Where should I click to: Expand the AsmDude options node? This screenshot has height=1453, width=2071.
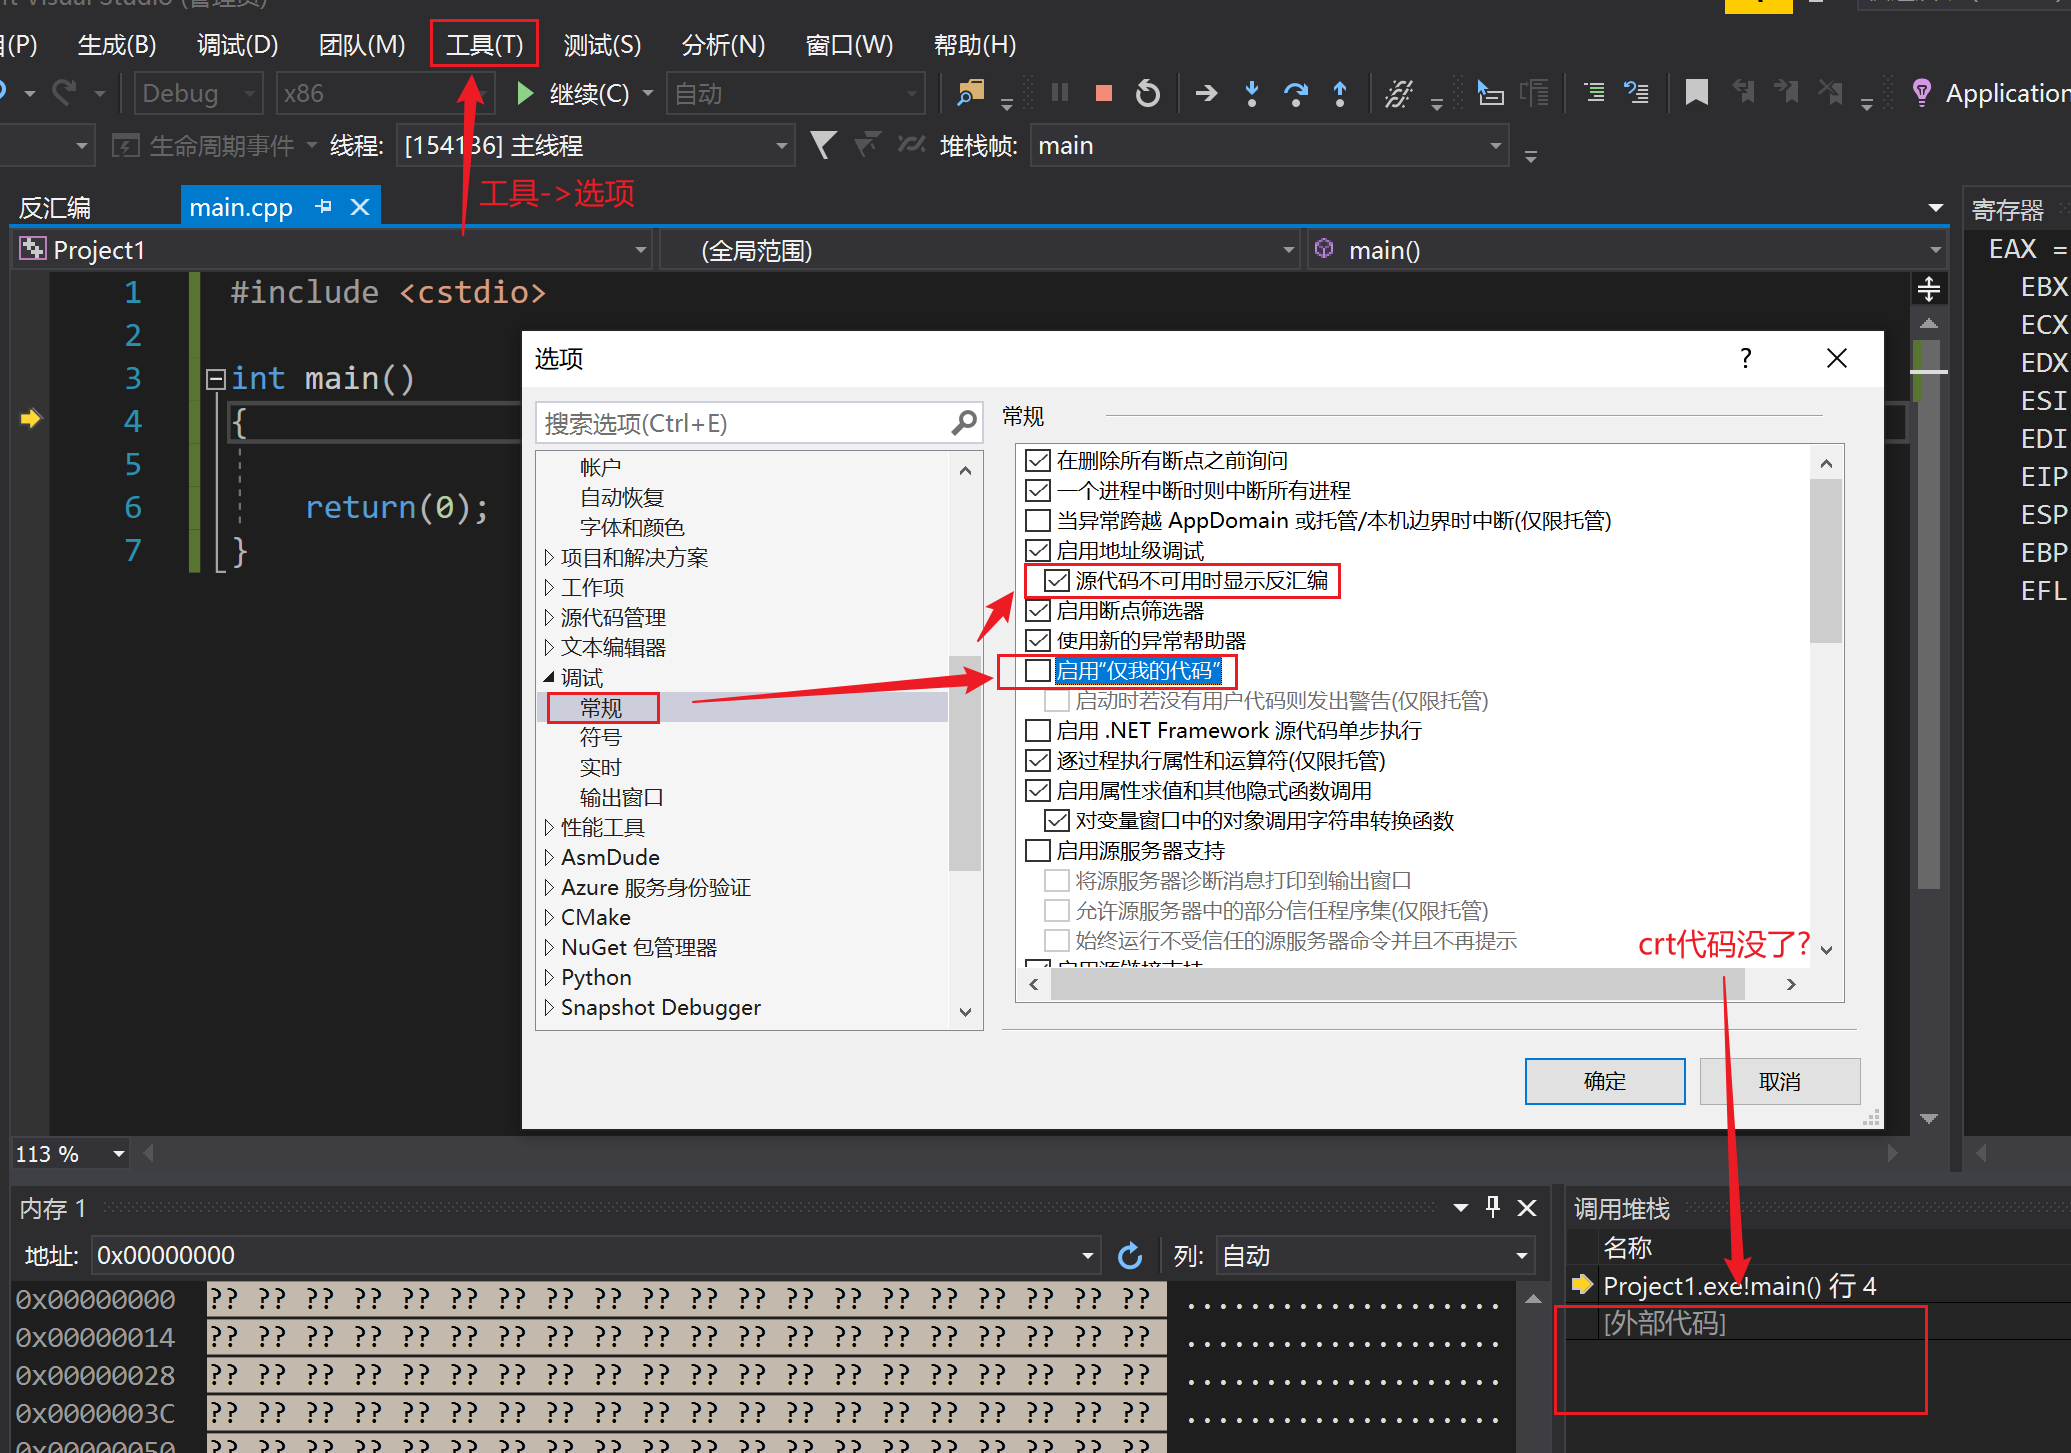coord(549,857)
